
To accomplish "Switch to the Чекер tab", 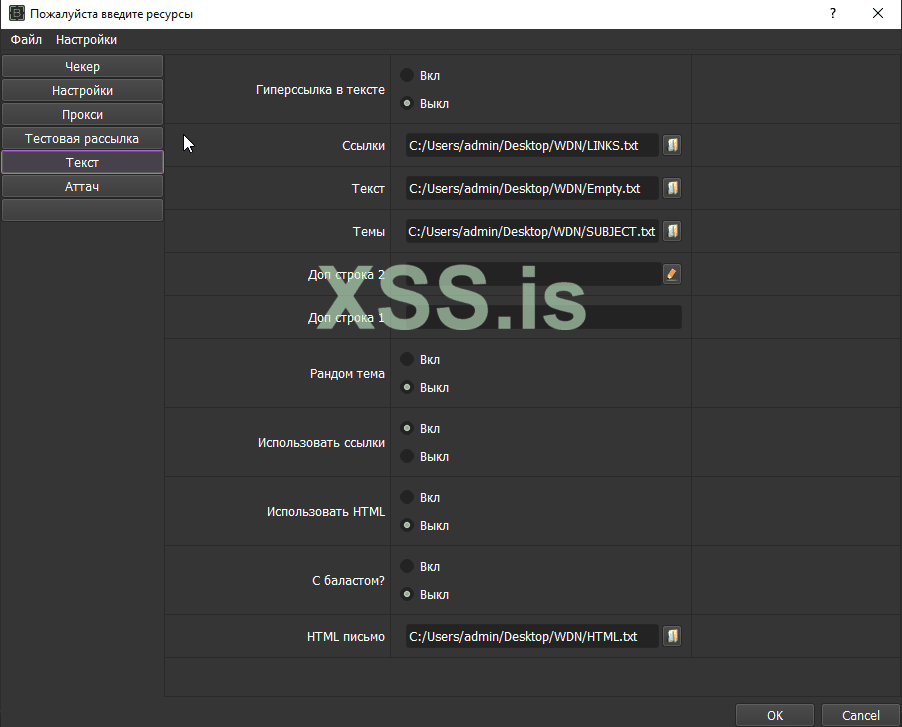I will [x=82, y=66].
